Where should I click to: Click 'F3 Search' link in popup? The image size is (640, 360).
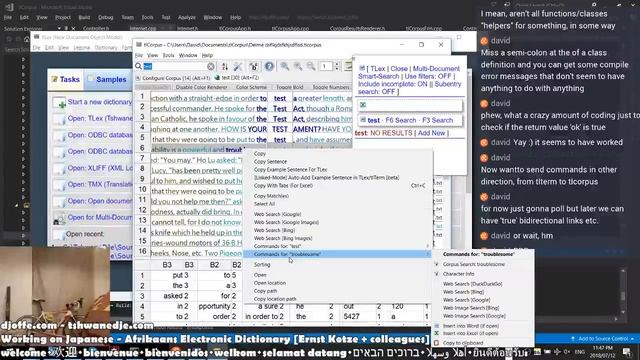[x=438, y=120]
